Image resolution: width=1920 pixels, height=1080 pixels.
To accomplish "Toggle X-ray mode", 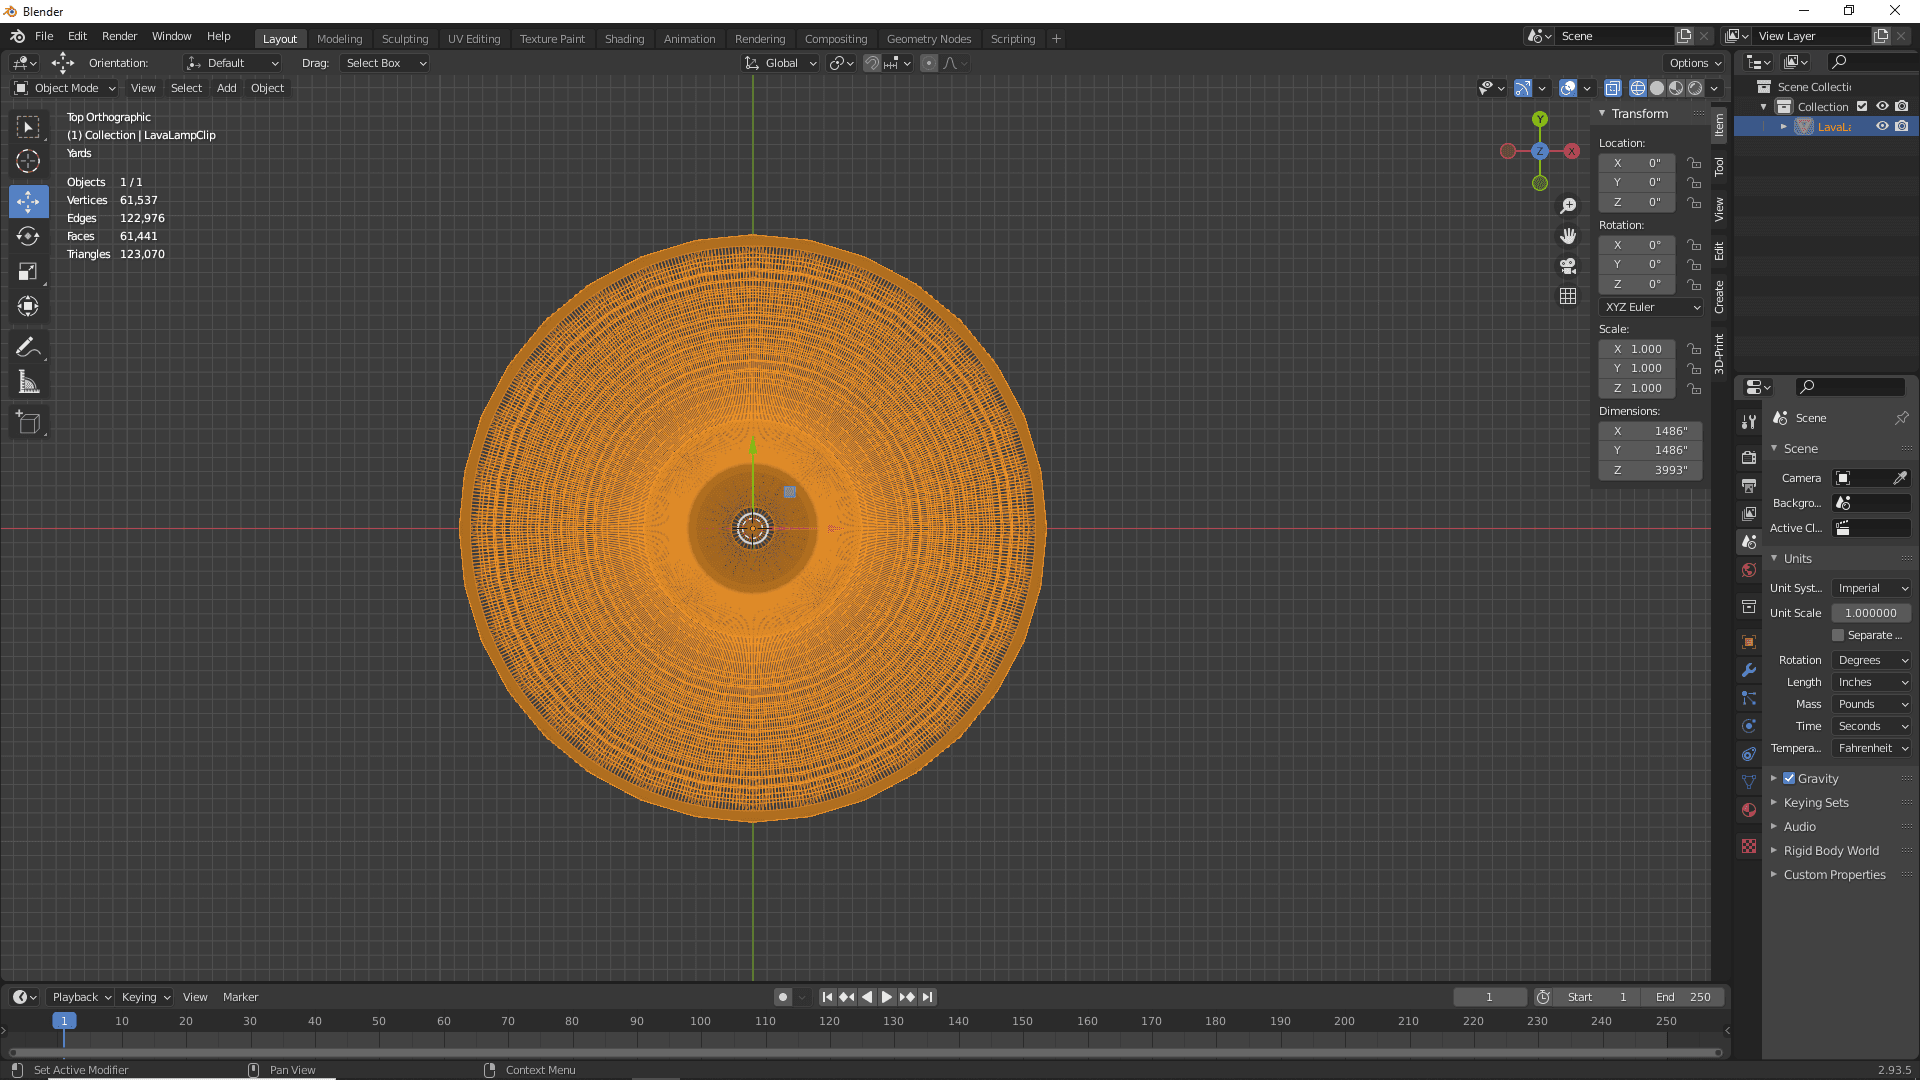I will pyautogui.click(x=1612, y=88).
